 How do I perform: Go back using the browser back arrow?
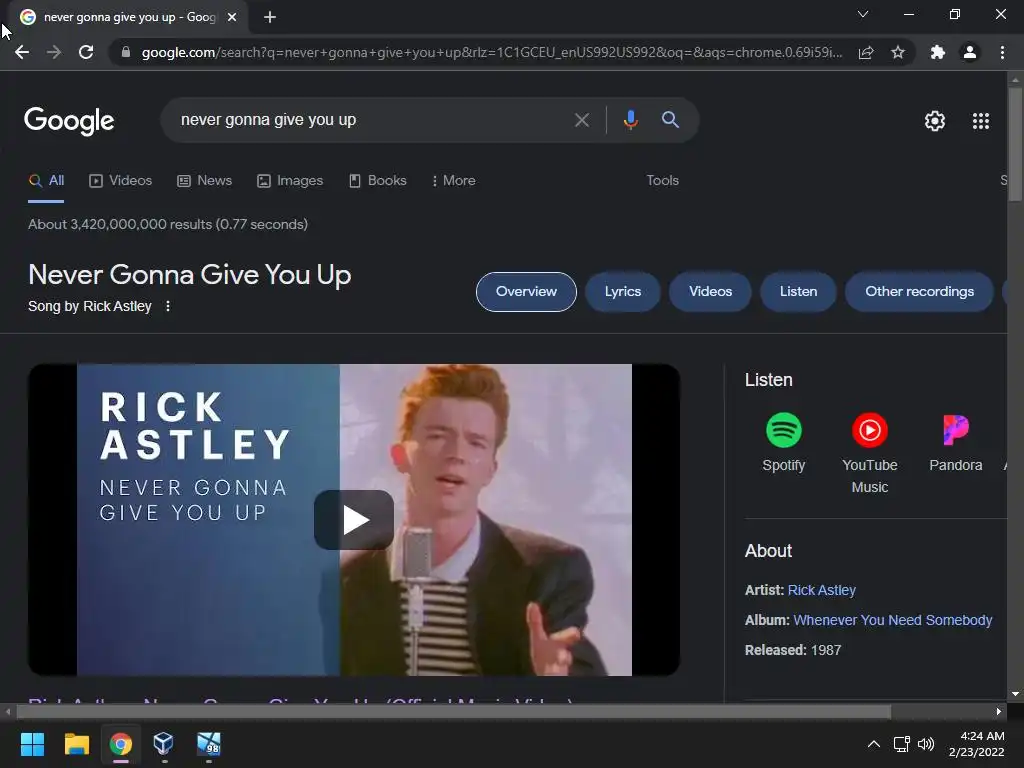pyautogui.click(x=22, y=52)
